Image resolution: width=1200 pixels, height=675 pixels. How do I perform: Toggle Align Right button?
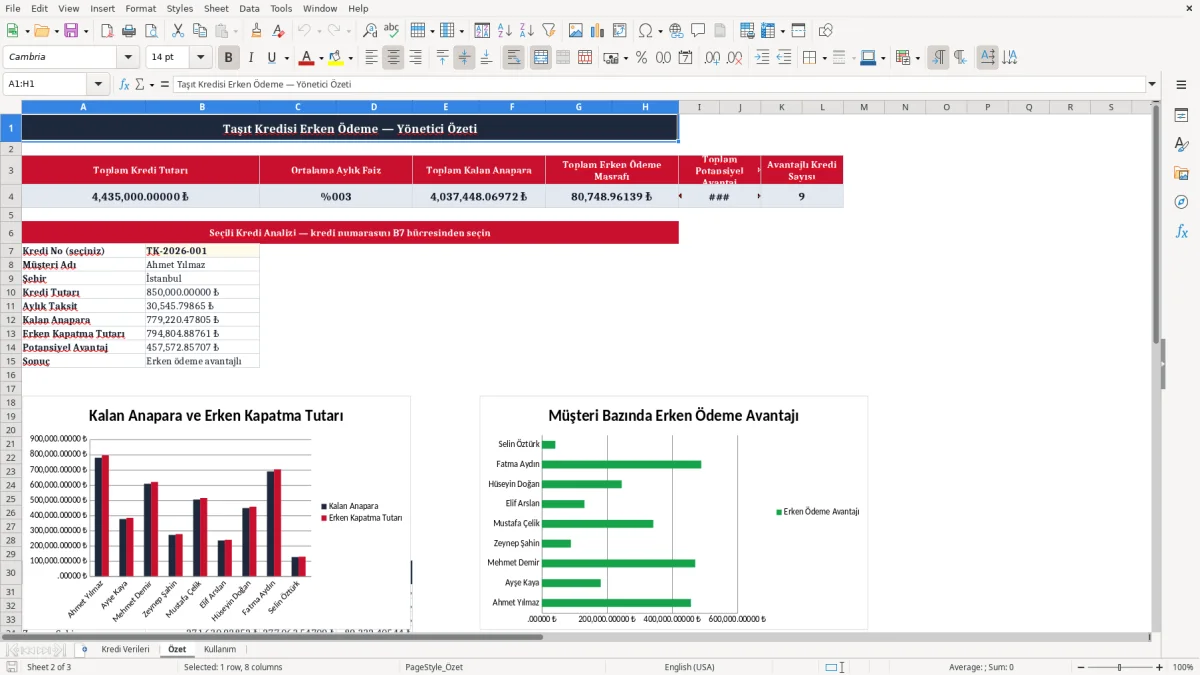tap(415, 58)
